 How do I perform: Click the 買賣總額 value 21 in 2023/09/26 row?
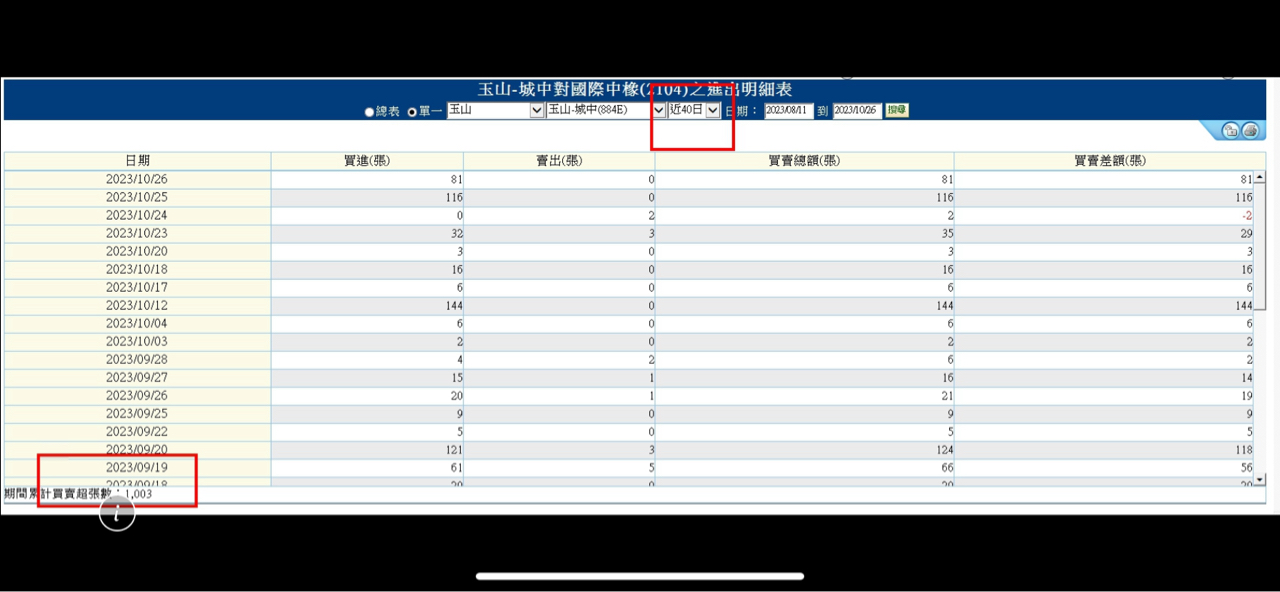point(947,396)
